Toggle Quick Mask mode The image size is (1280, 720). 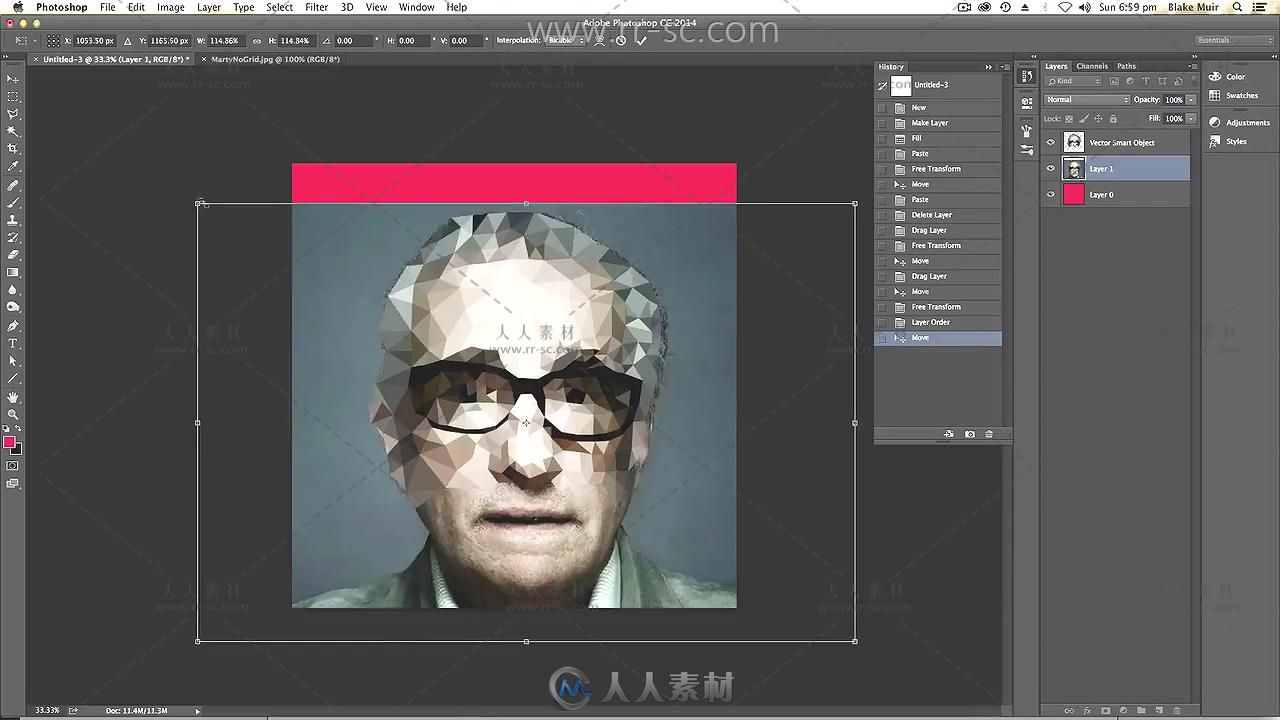tap(13, 466)
